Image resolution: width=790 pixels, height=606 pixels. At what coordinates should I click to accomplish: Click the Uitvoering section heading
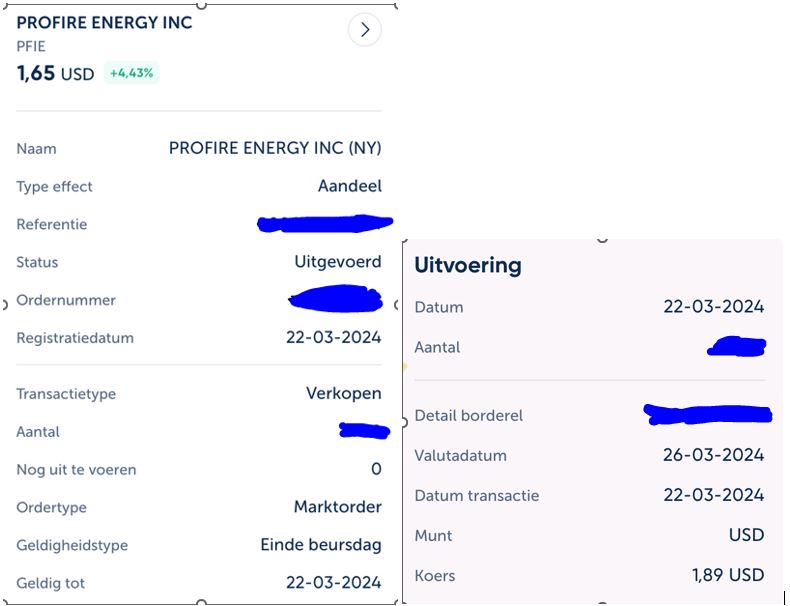click(468, 265)
